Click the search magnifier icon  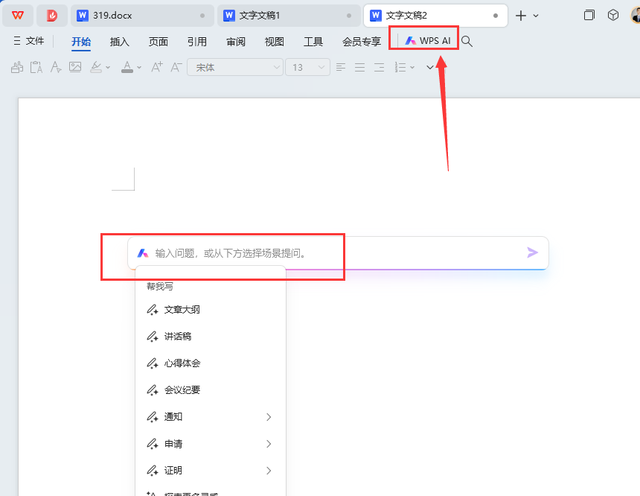click(x=467, y=41)
